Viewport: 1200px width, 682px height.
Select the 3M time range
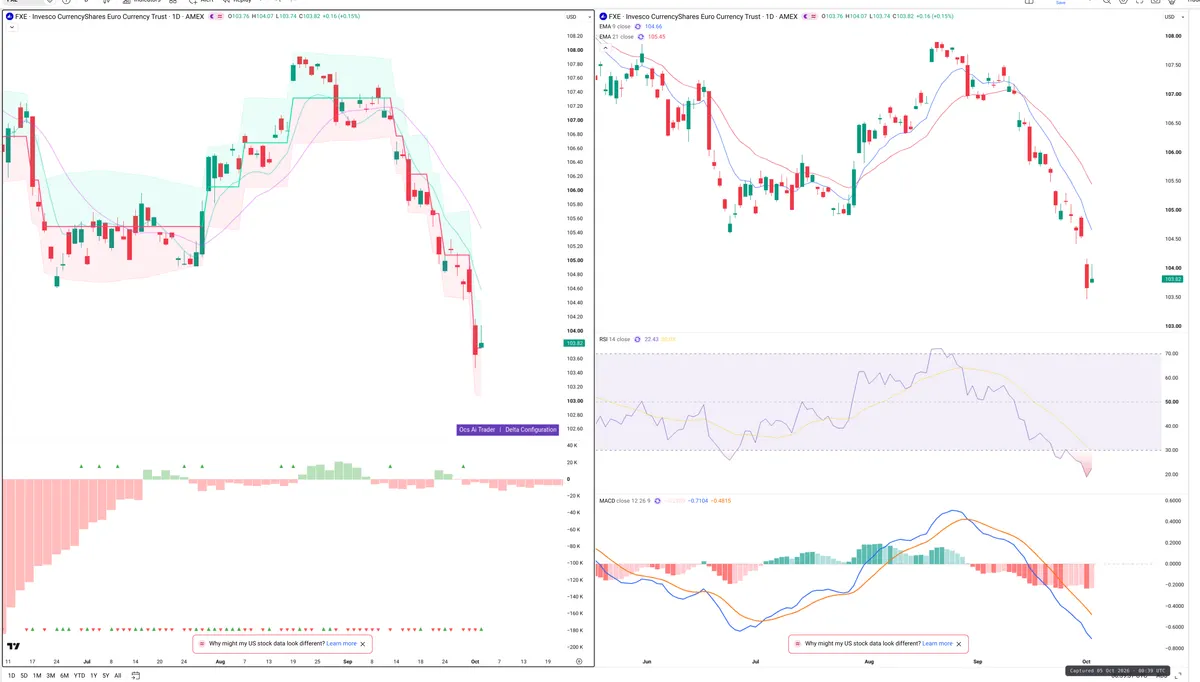(51, 675)
